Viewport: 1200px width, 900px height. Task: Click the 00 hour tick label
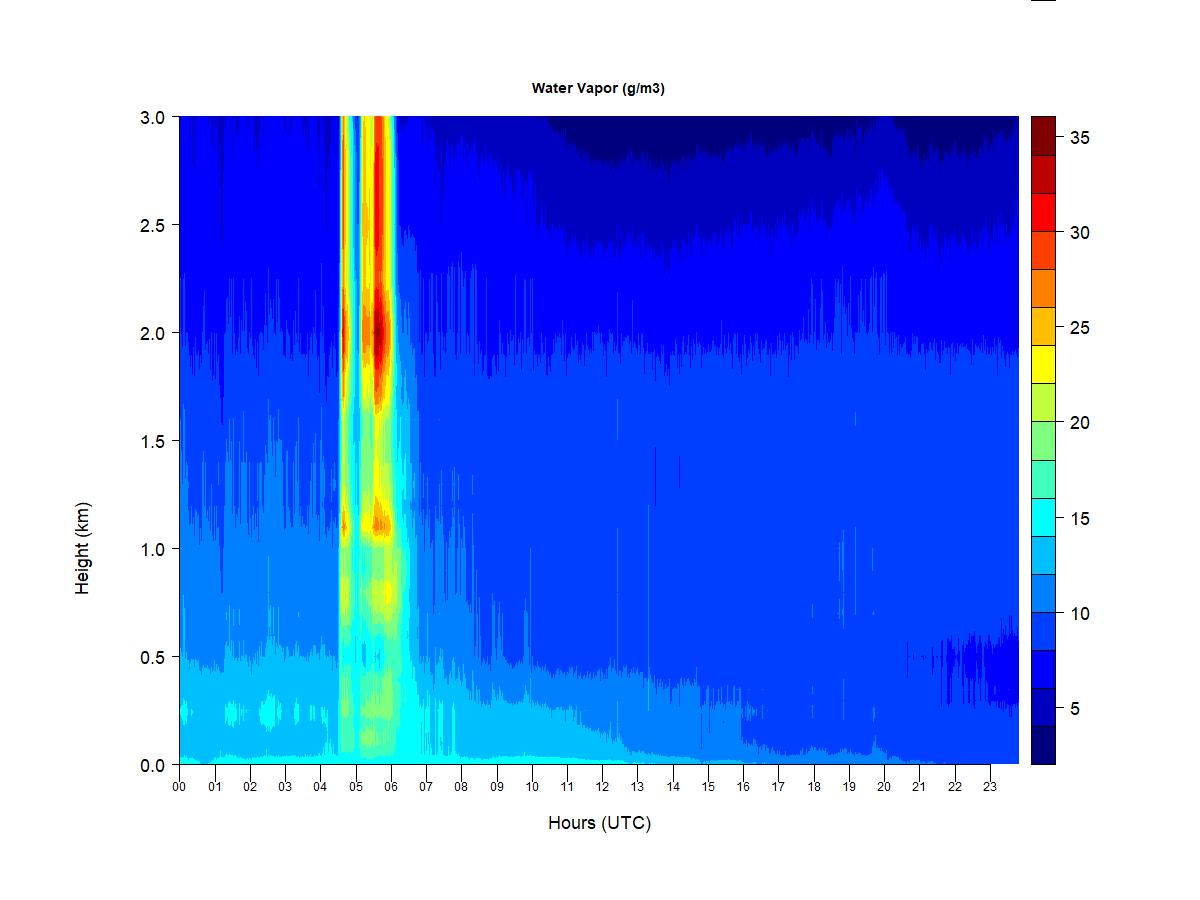[179, 787]
